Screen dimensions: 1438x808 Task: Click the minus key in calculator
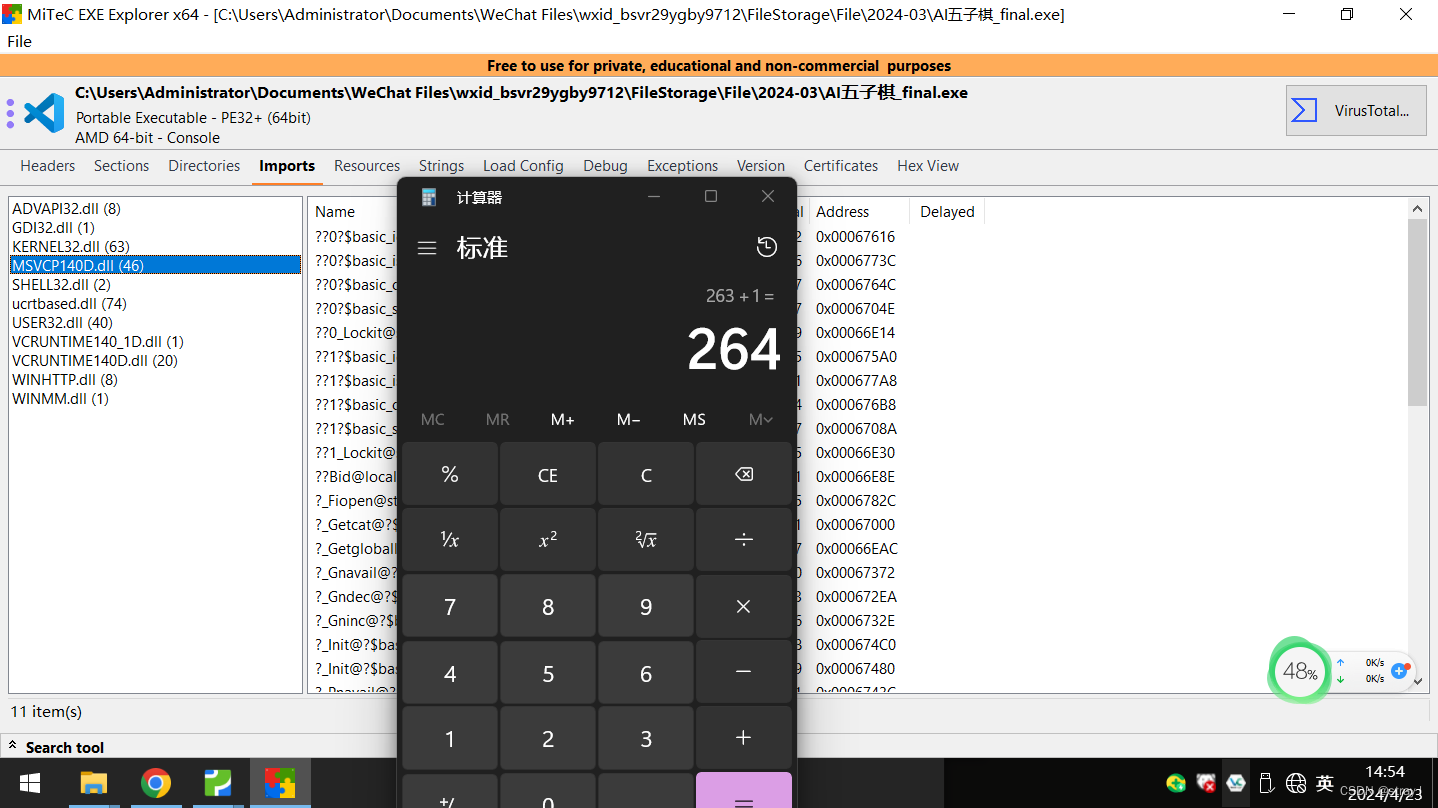(x=743, y=672)
